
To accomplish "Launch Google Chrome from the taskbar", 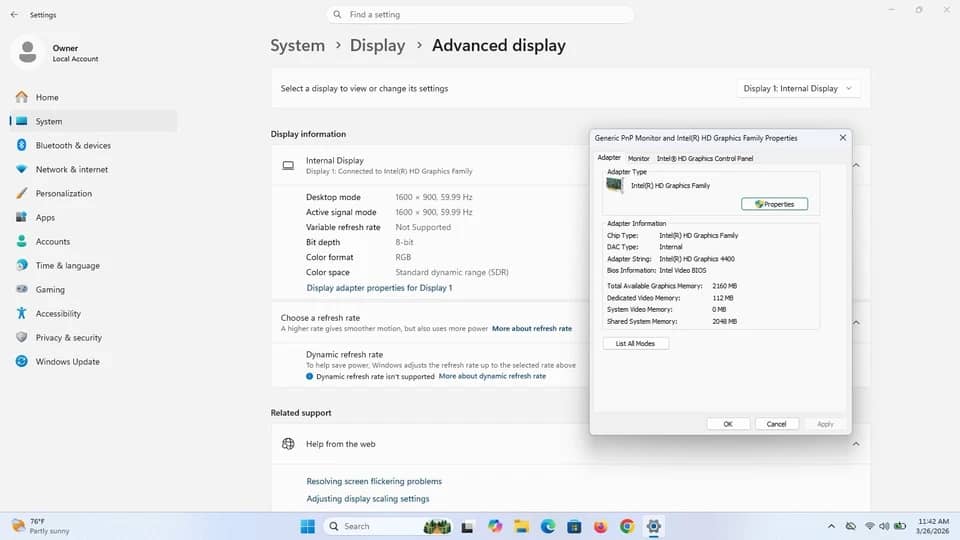I will [627, 526].
